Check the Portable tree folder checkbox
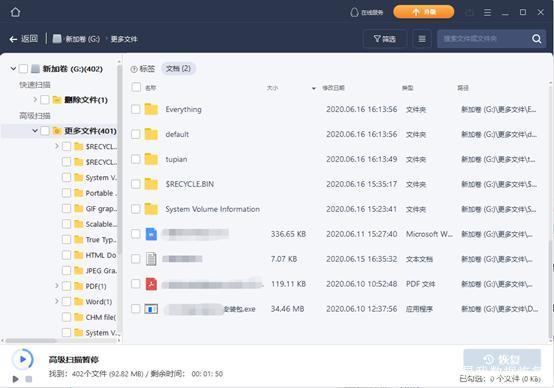The width and height of the screenshot is (554, 388). pyautogui.click(x=66, y=193)
